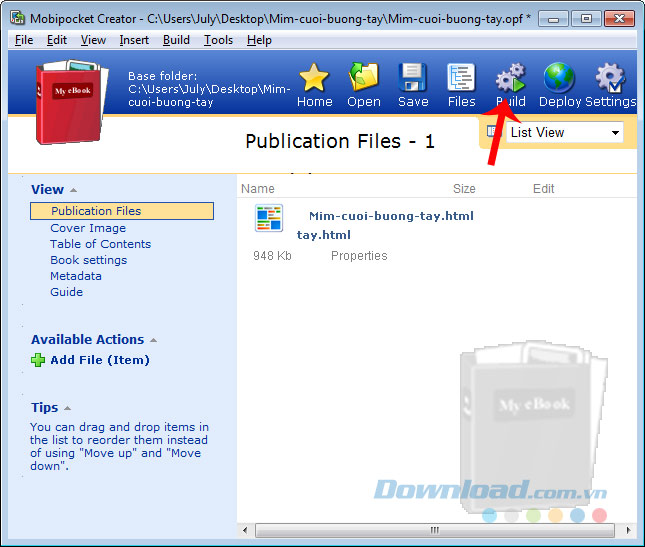Screen dimensions: 645x547
Task: Open the Tools menu
Action: pos(218,40)
